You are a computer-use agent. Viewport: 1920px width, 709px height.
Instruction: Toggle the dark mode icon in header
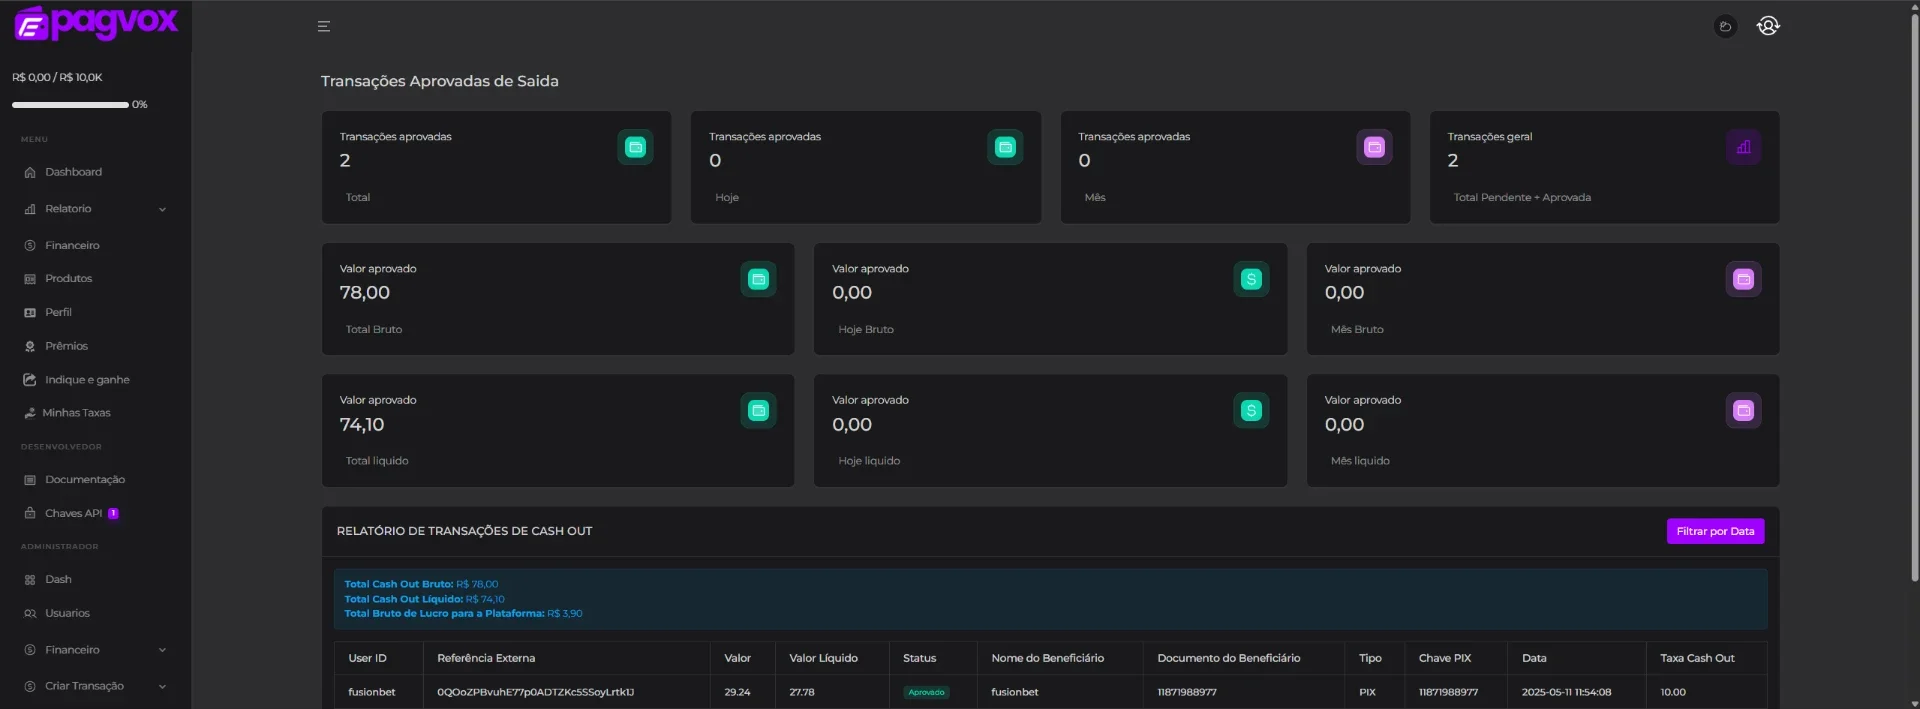(x=1725, y=27)
